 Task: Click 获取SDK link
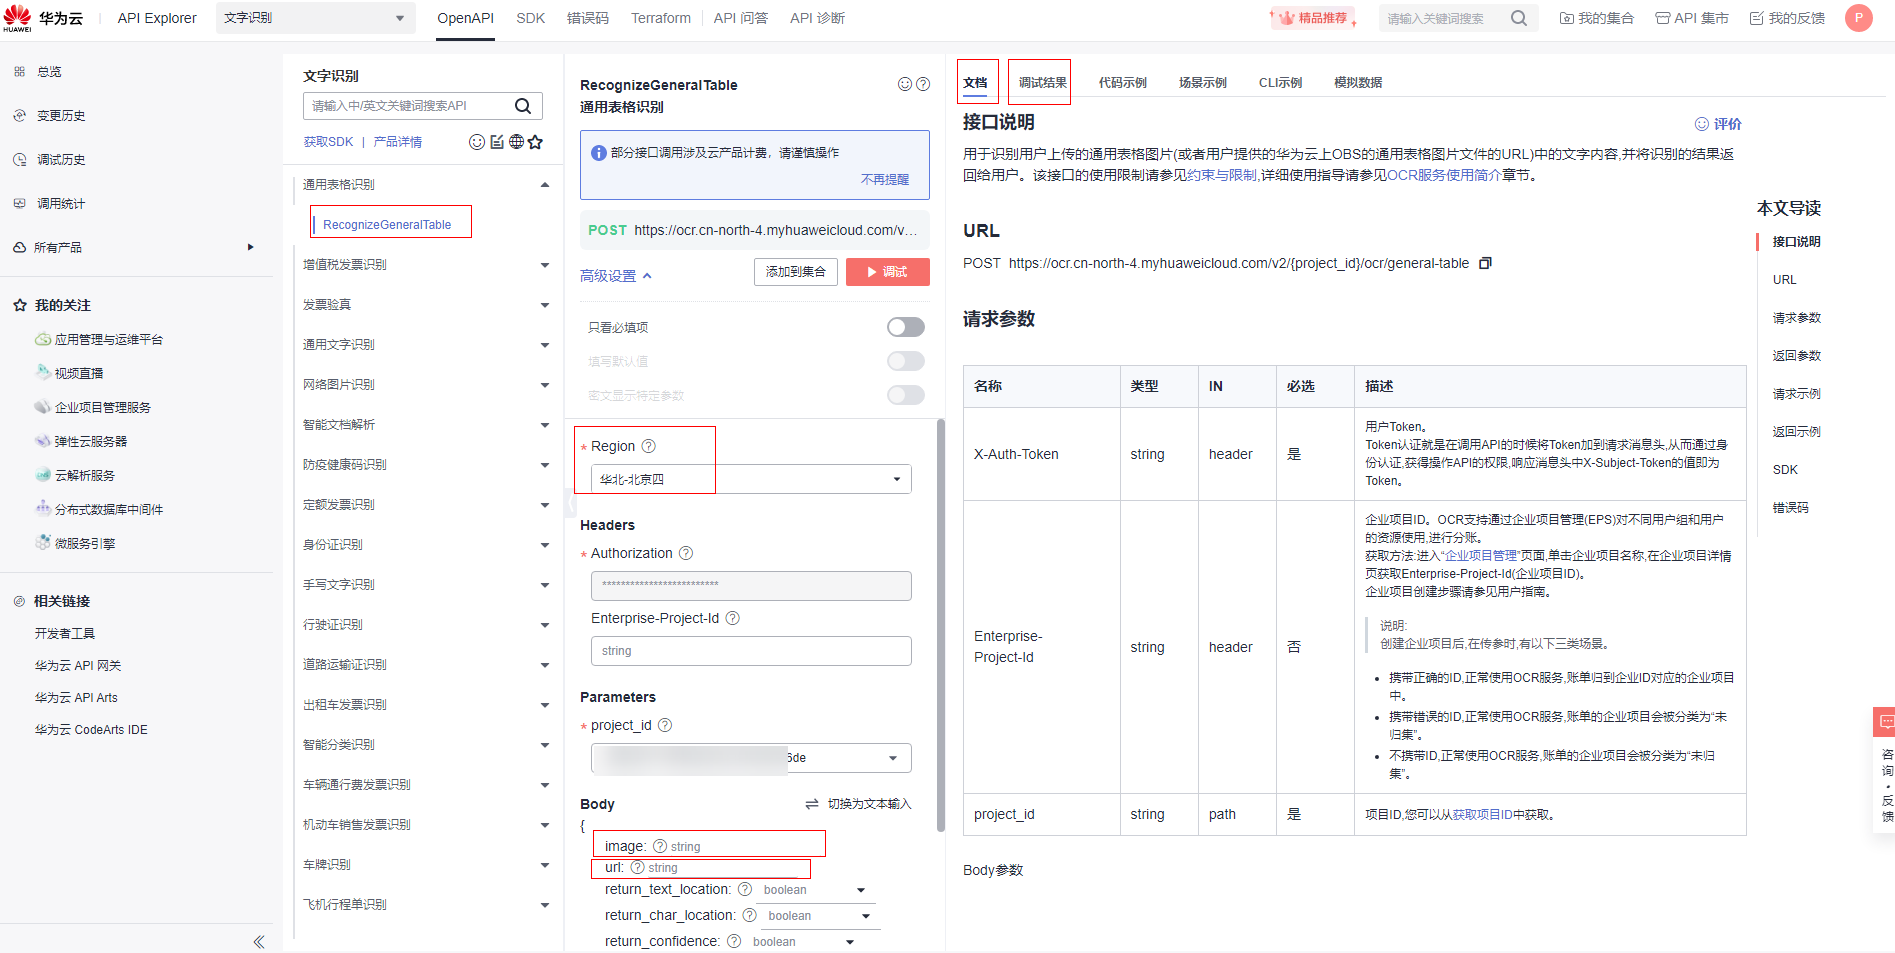click(x=329, y=142)
